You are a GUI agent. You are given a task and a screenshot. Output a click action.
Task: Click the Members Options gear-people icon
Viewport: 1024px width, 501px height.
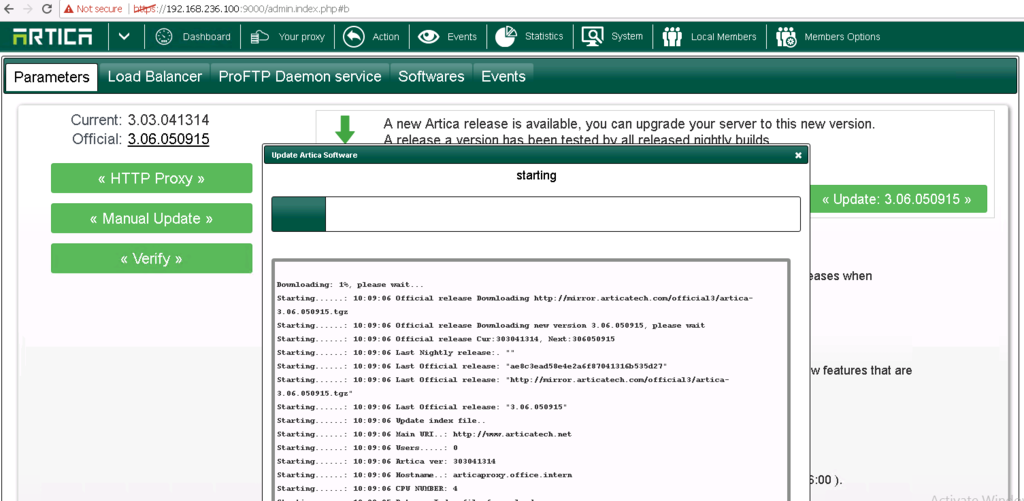coord(786,37)
